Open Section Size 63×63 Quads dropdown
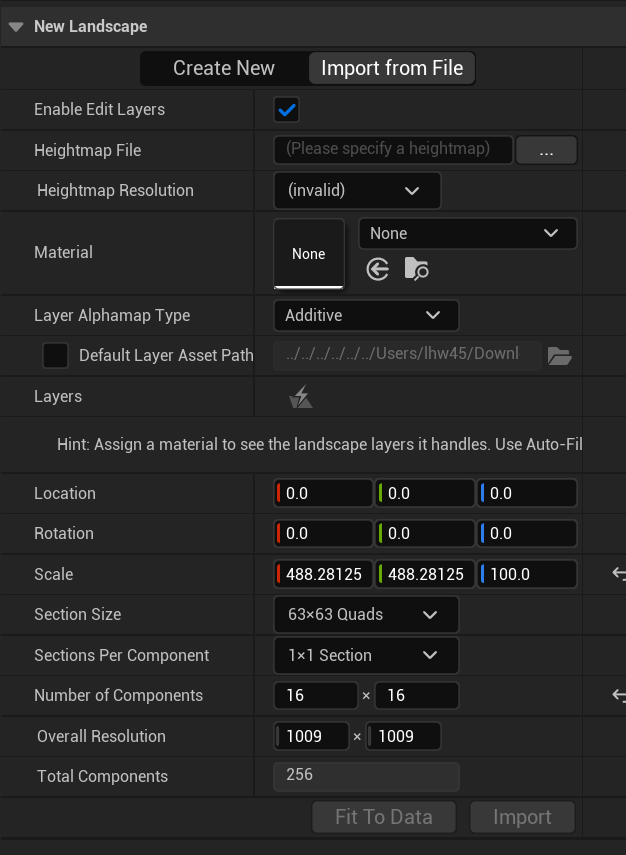 coord(366,615)
